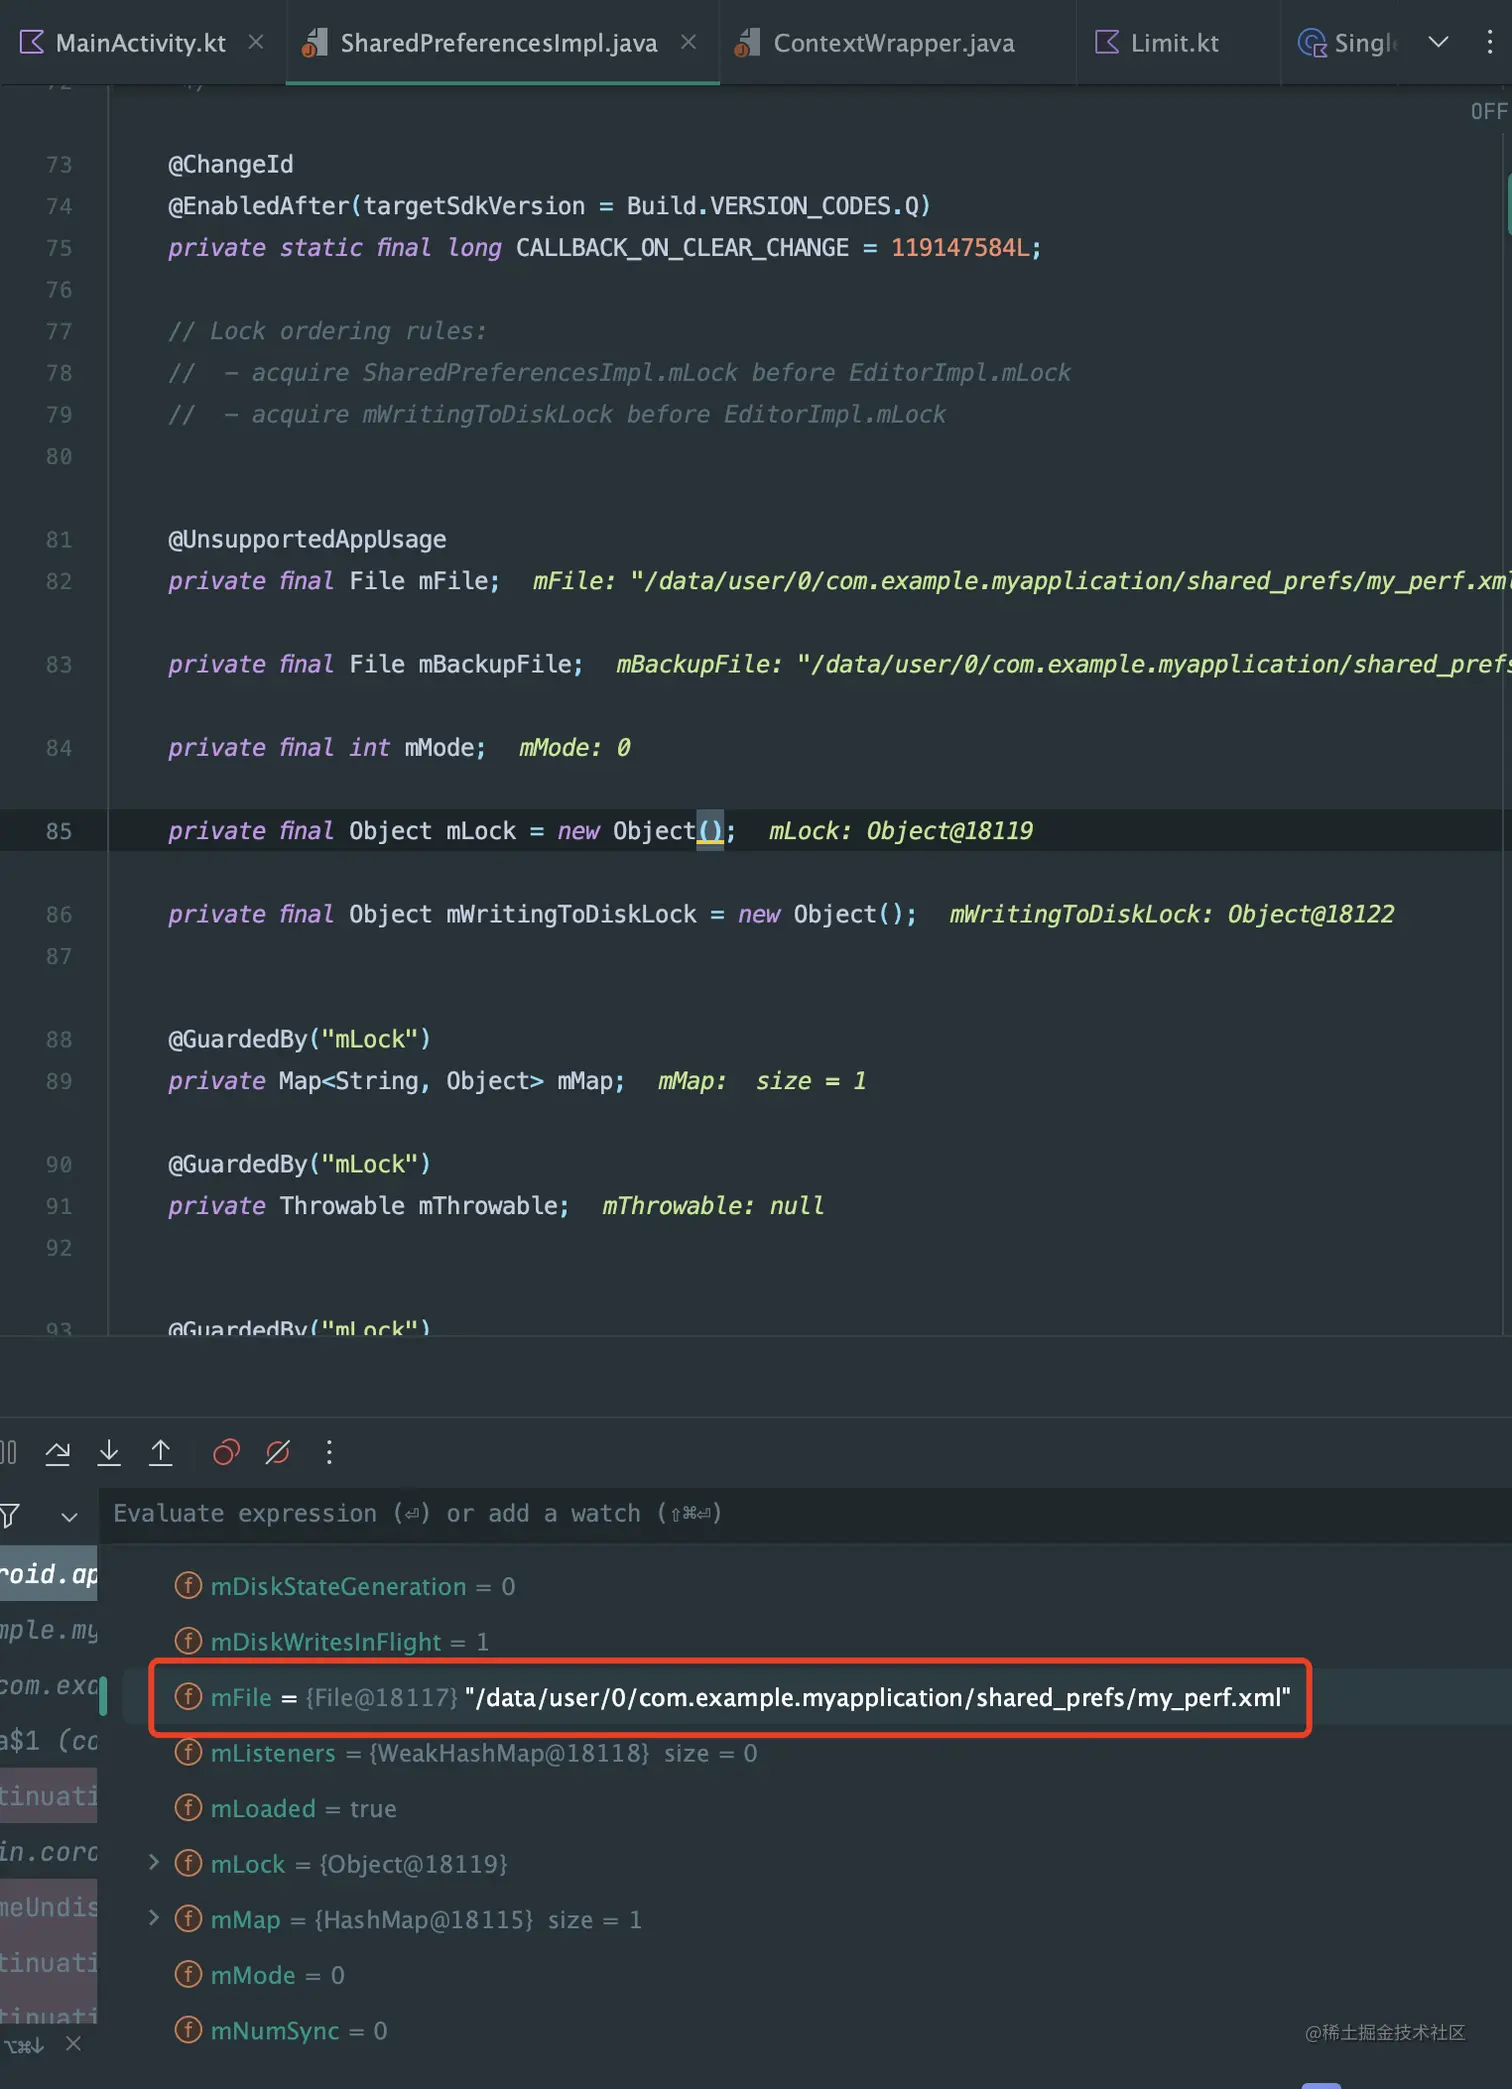Click the Step Out debugger icon
Image resolution: width=1512 pixels, height=2089 pixels.
160,1452
